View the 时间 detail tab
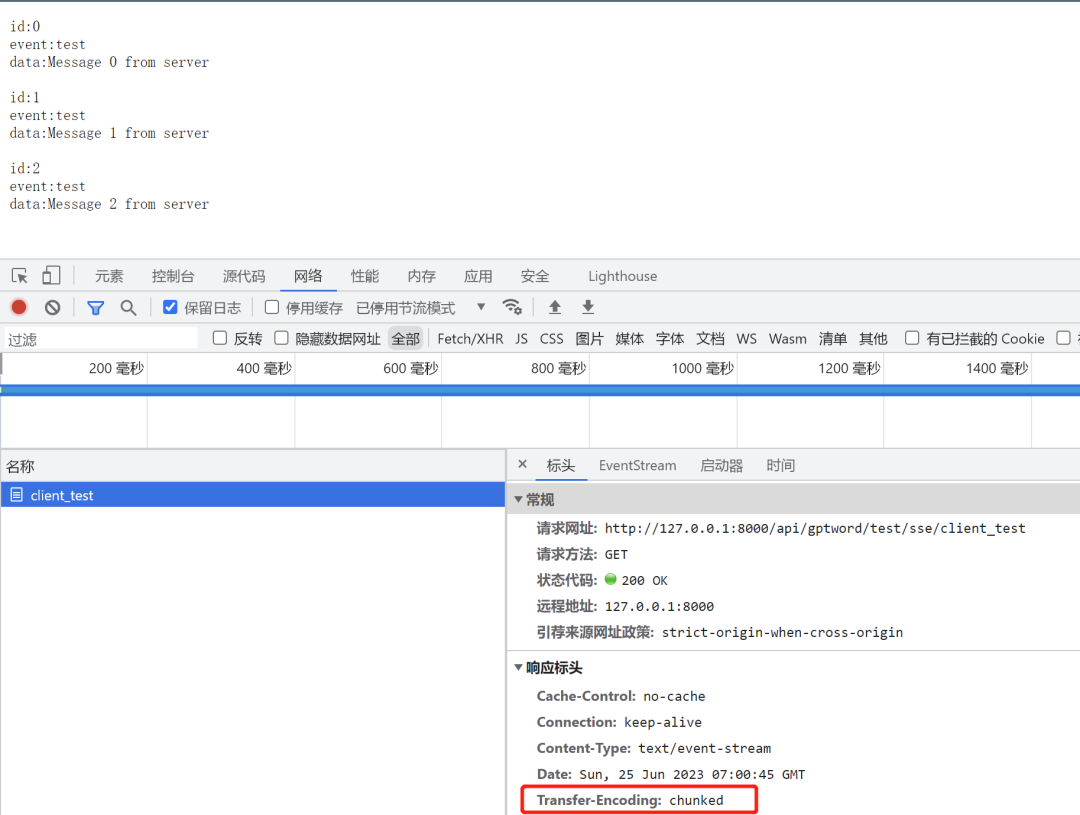The height and width of the screenshot is (815, 1080). (x=780, y=466)
